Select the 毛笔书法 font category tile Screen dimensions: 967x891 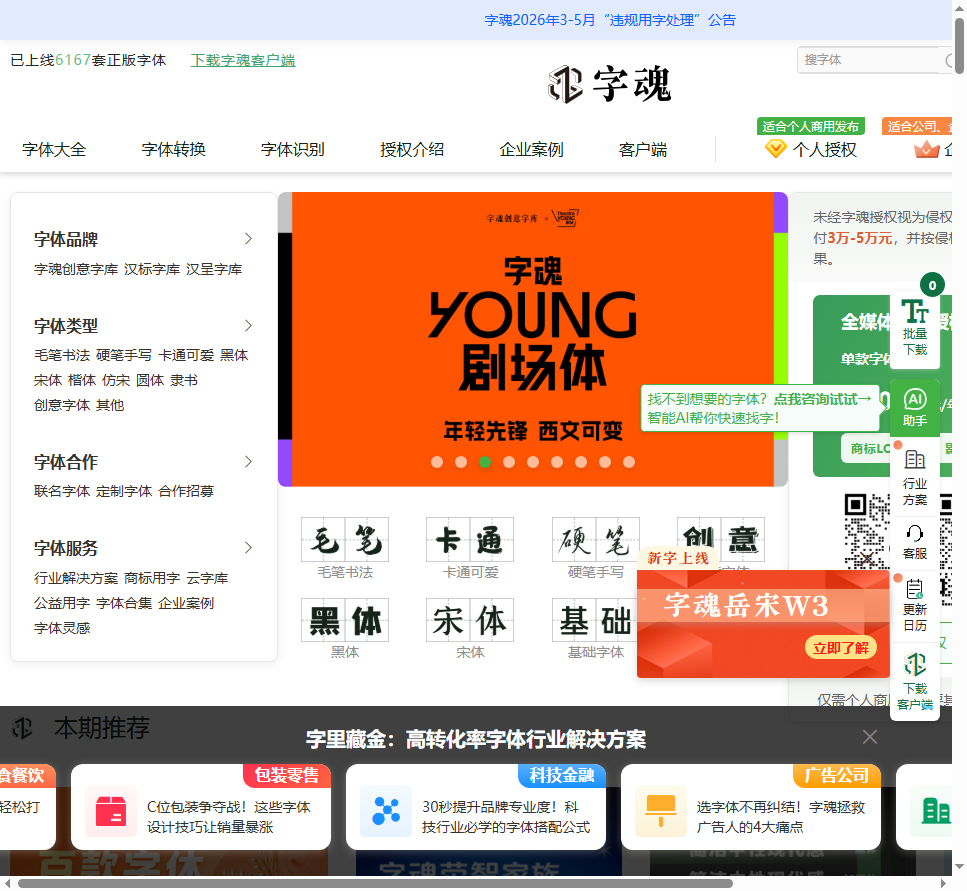pos(345,548)
